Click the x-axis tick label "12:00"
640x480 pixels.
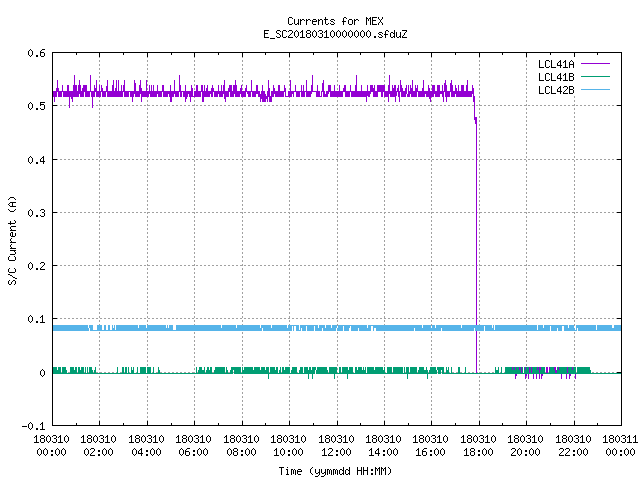[x=336, y=452]
